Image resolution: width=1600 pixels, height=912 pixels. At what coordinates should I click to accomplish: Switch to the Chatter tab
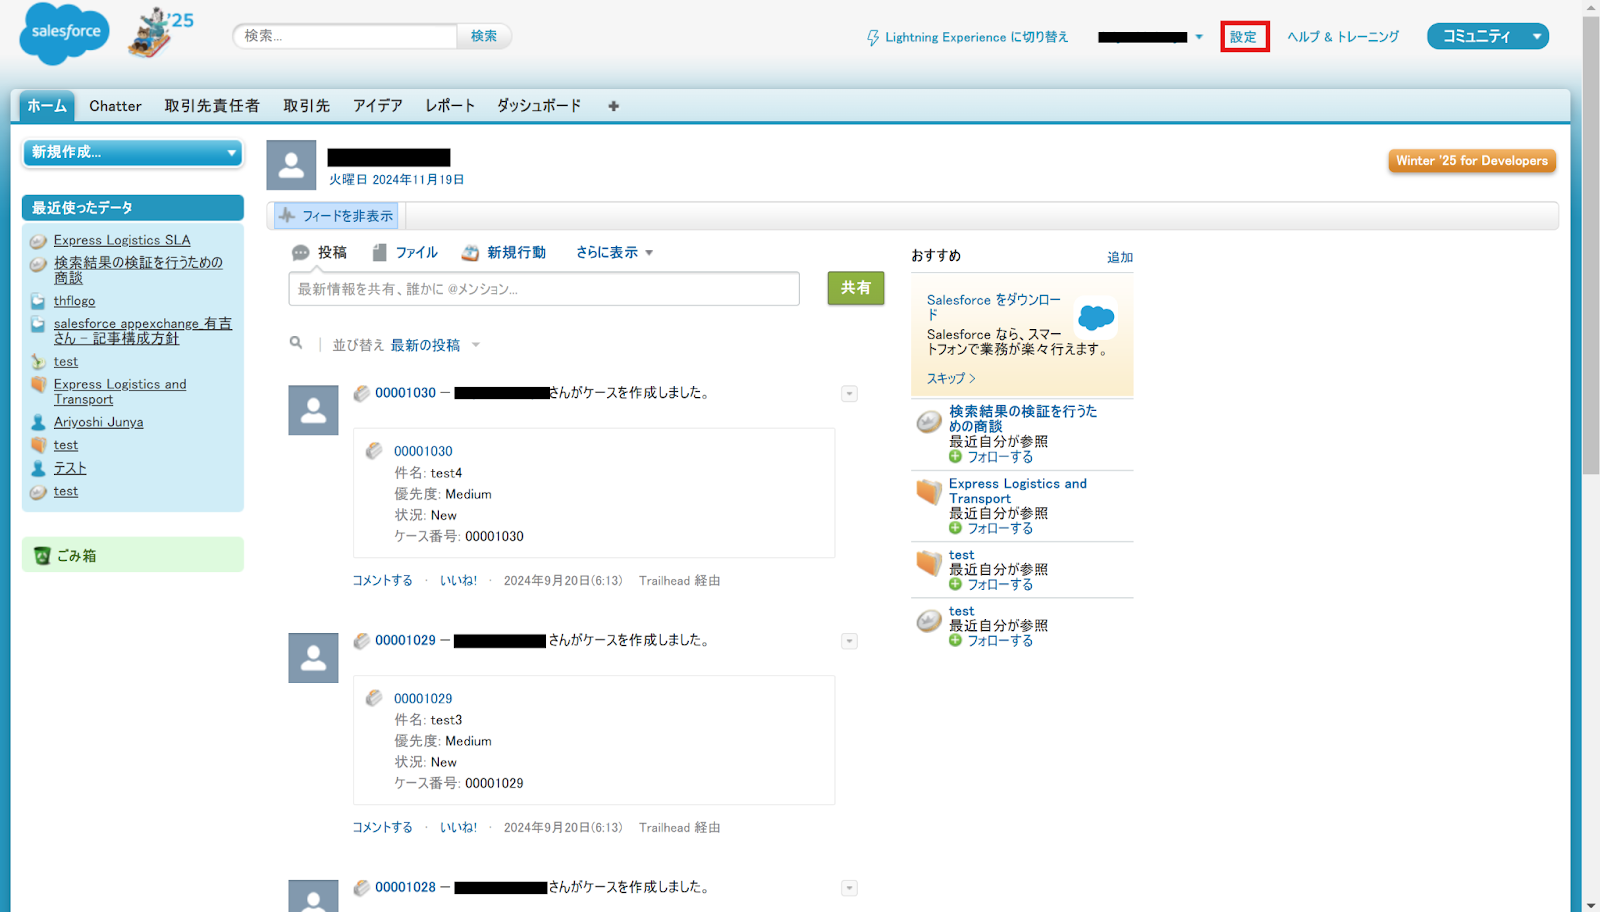(114, 105)
